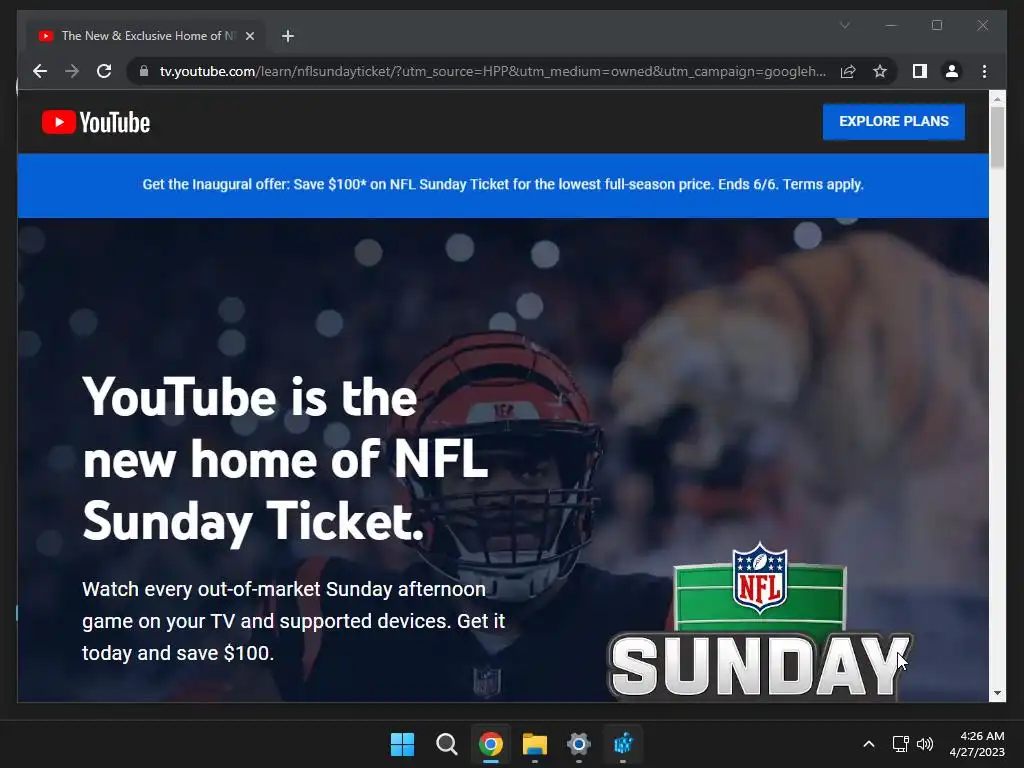Click the volume speaker tray icon
The image size is (1024, 768).
pos(925,744)
